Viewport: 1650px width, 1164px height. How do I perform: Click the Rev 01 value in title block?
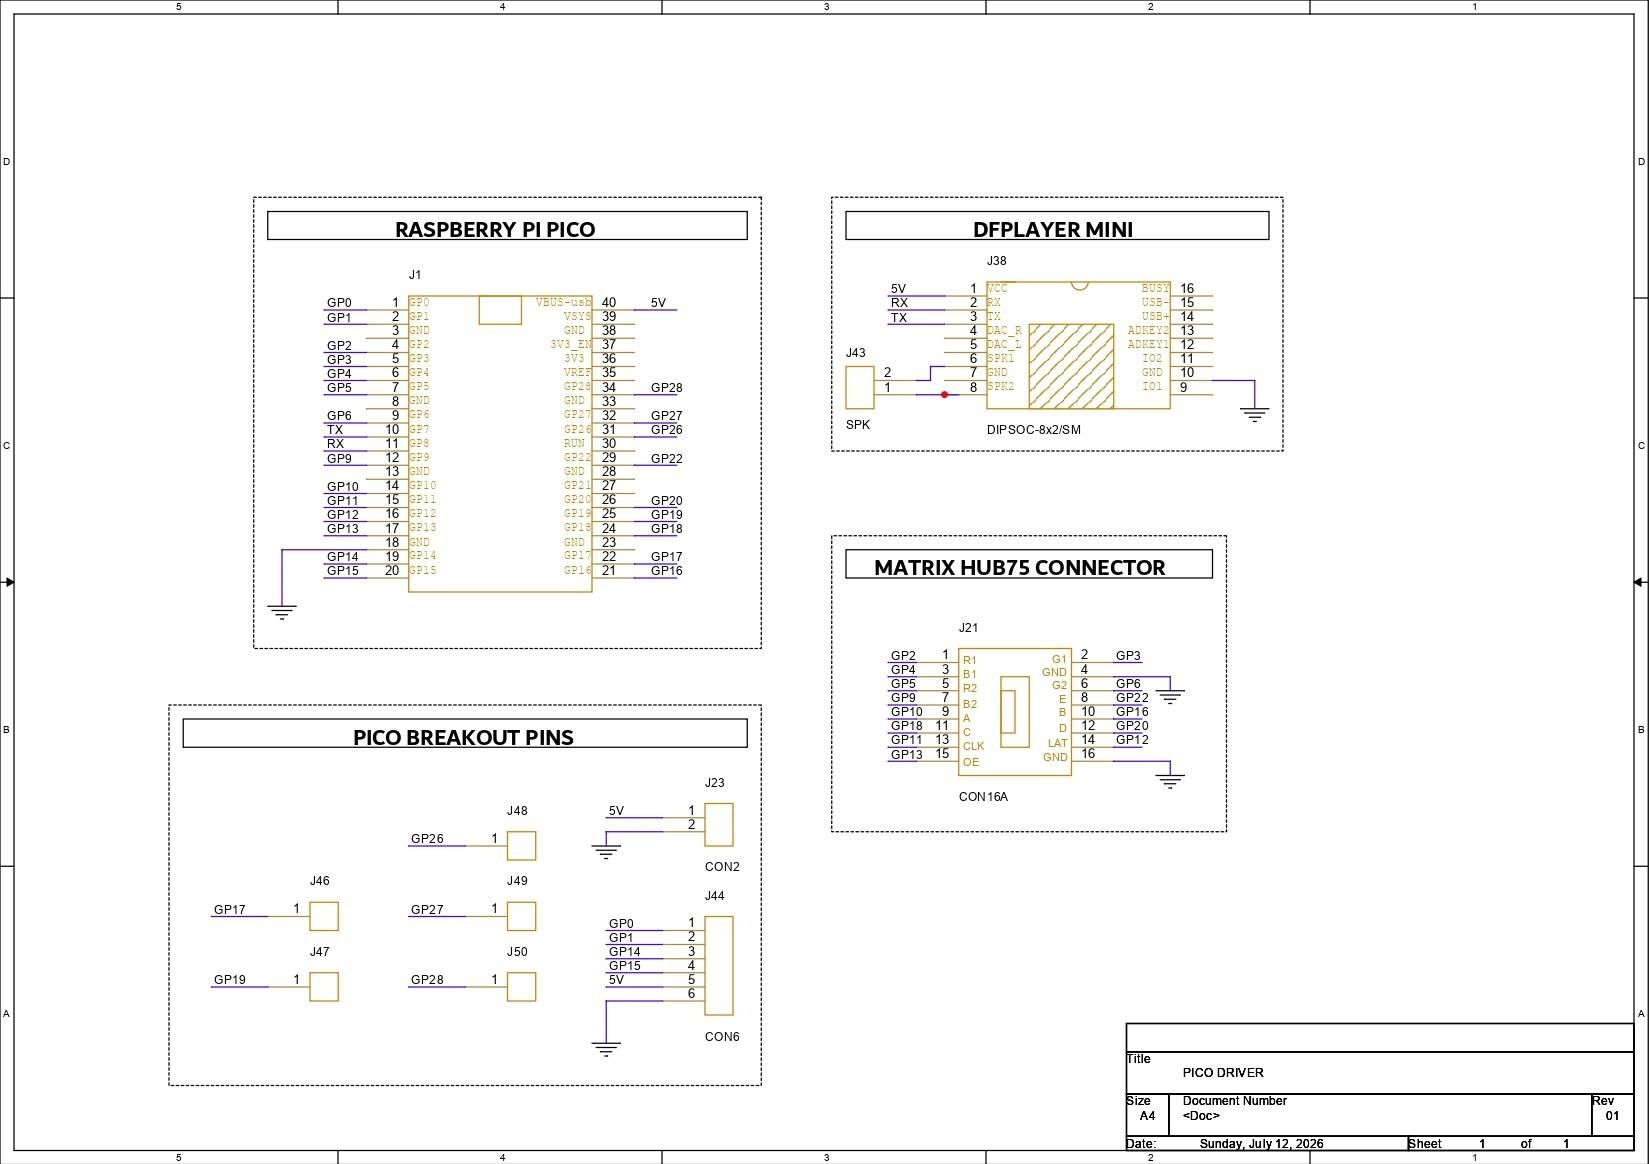tap(1612, 1116)
